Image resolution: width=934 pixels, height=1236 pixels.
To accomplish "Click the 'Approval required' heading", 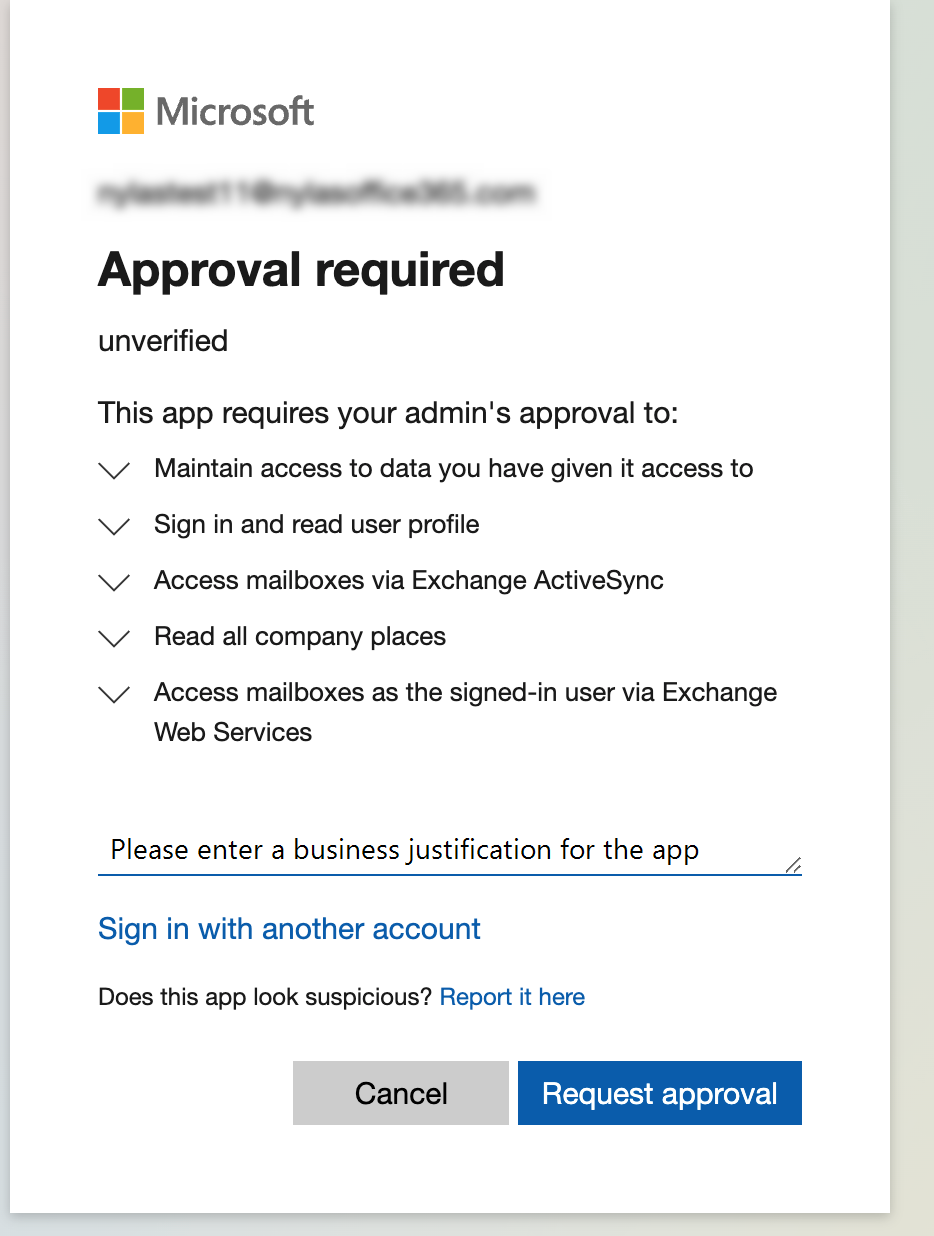I will pyautogui.click(x=301, y=269).
